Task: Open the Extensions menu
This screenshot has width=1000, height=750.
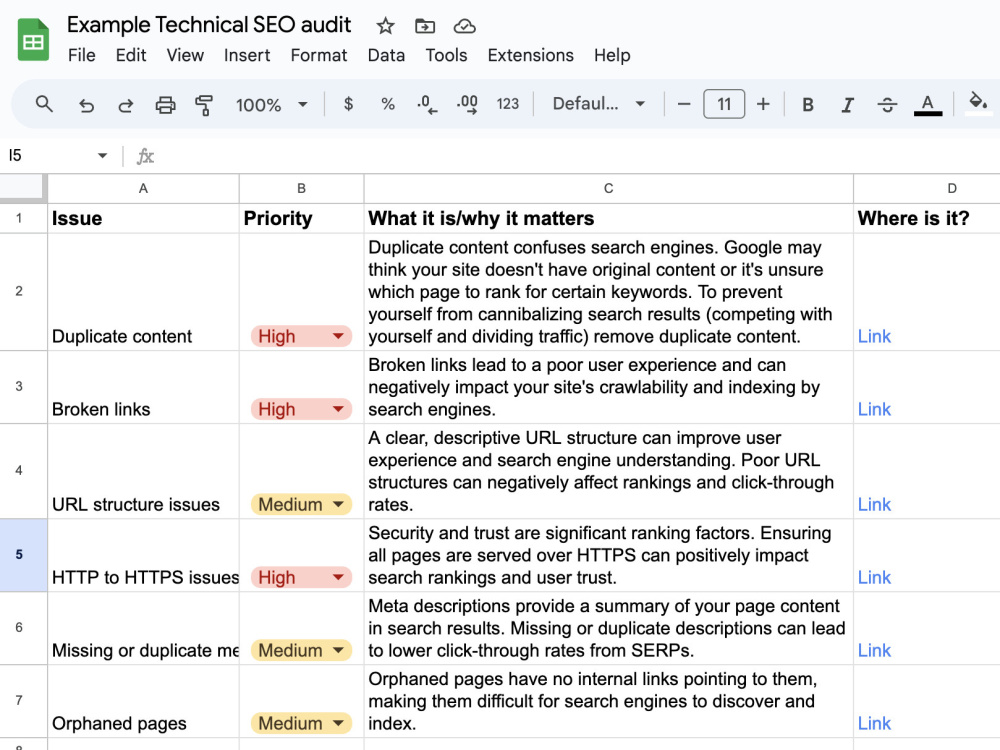Action: click(x=531, y=55)
